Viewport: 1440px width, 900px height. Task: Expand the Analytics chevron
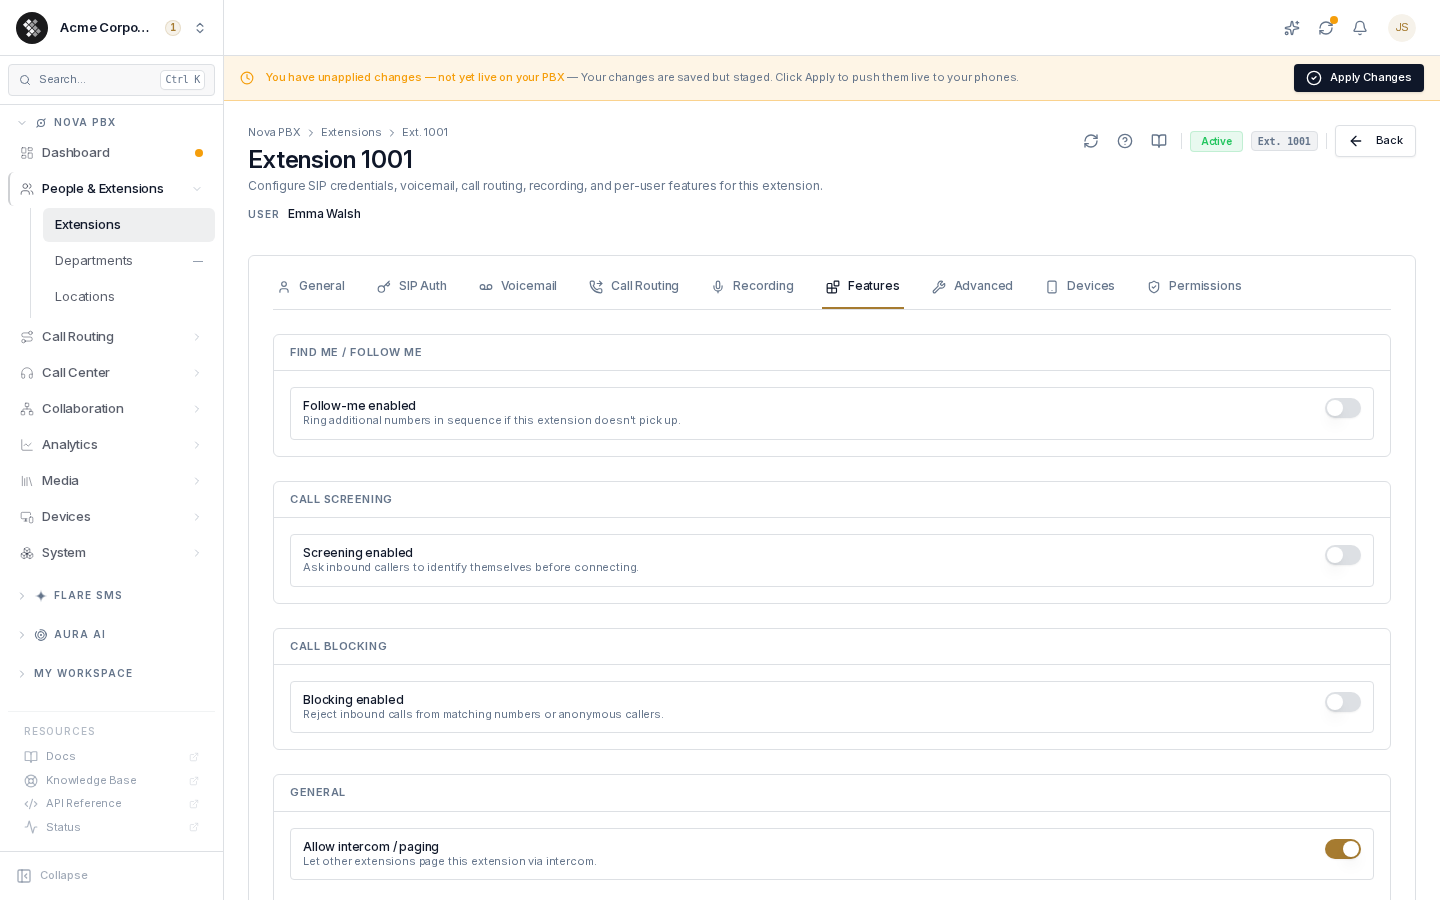[x=197, y=445]
